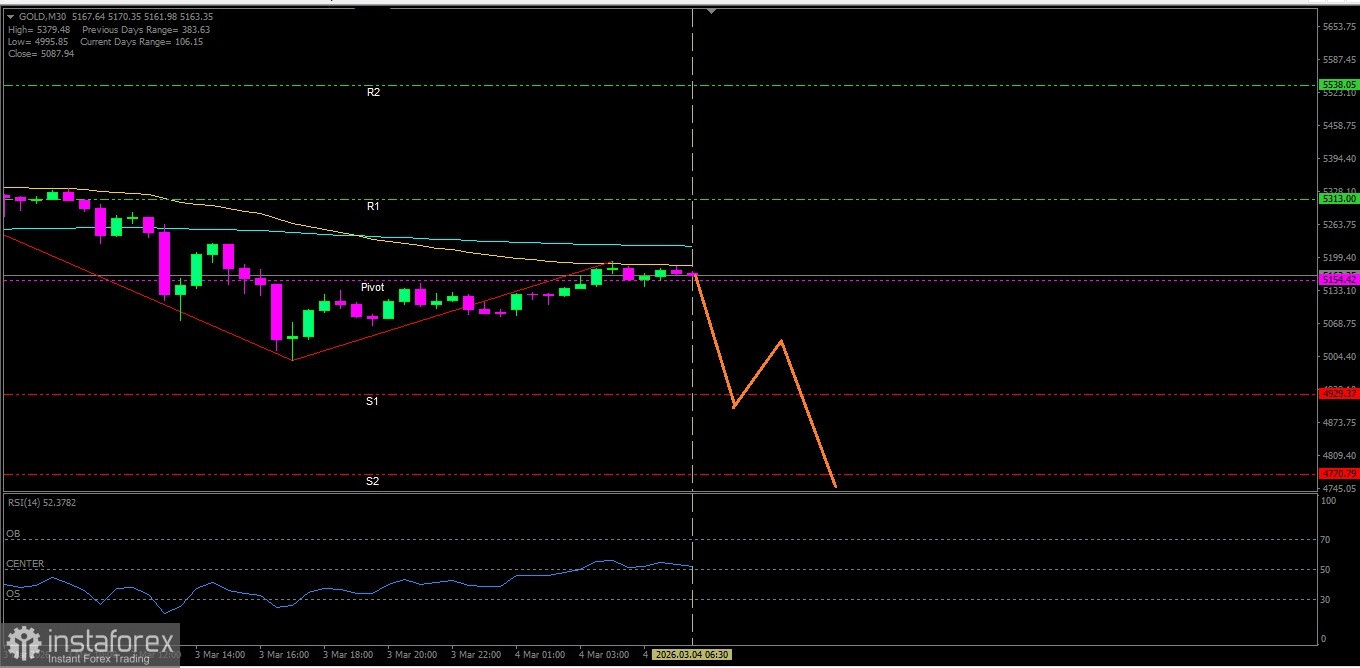The width and height of the screenshot is (1360, 668).
Task: Click the instaforex gear logo
Action: click(x=23, y=643)
